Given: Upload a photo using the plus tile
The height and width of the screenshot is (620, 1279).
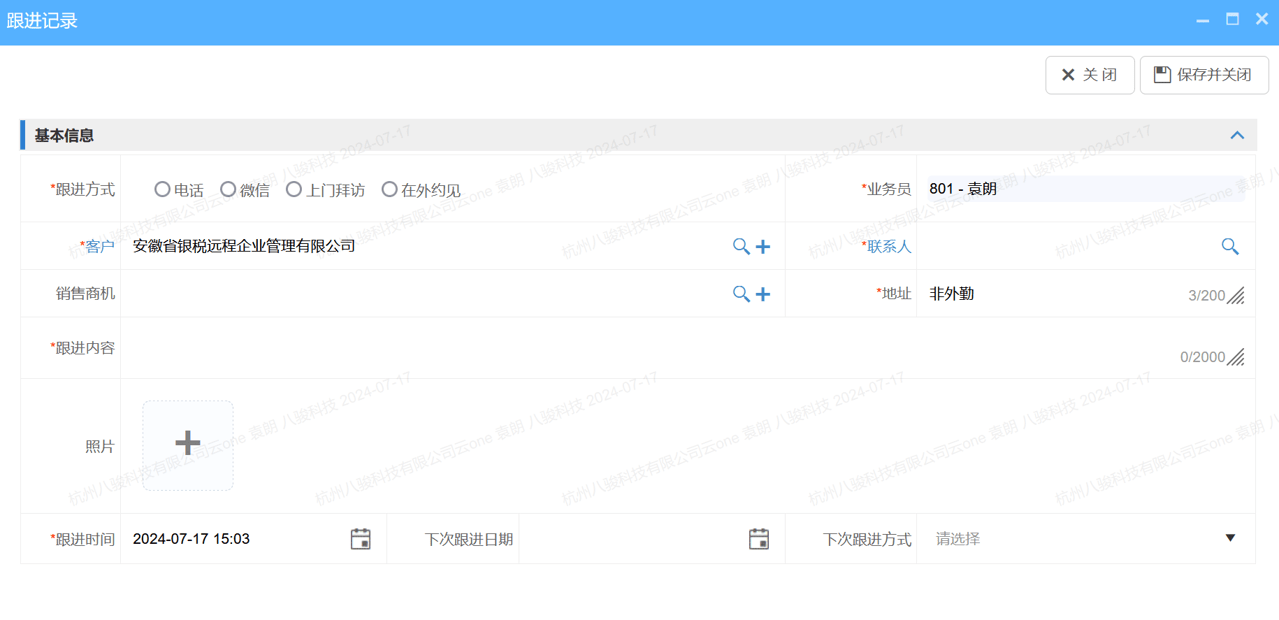Looking at the screenshot, I should [188, 445].
